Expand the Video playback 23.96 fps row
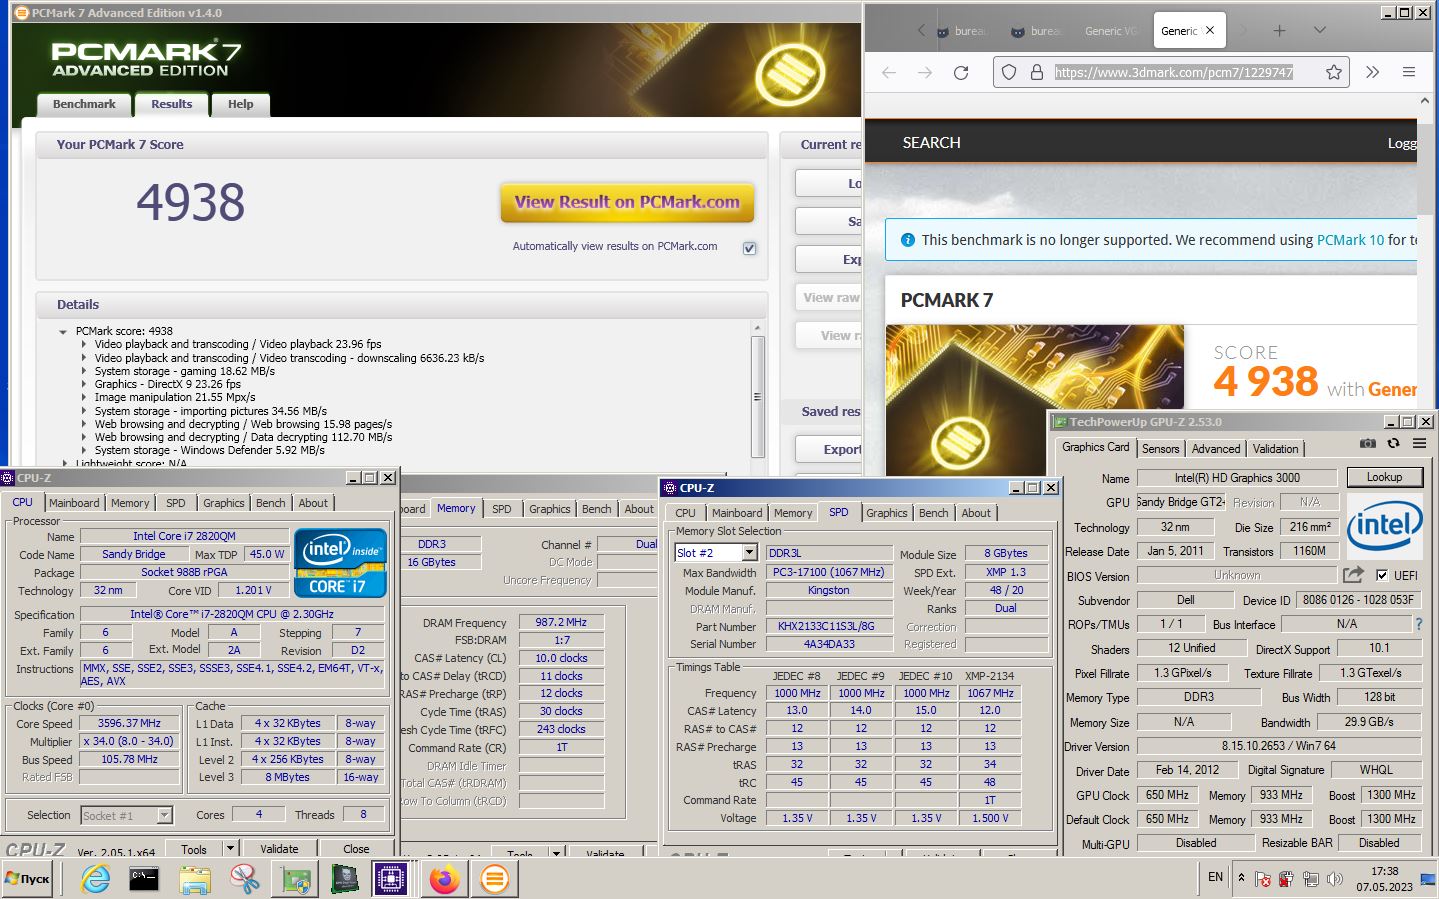The width and height of the screenshot is (1439, 899). pos(84,344)
